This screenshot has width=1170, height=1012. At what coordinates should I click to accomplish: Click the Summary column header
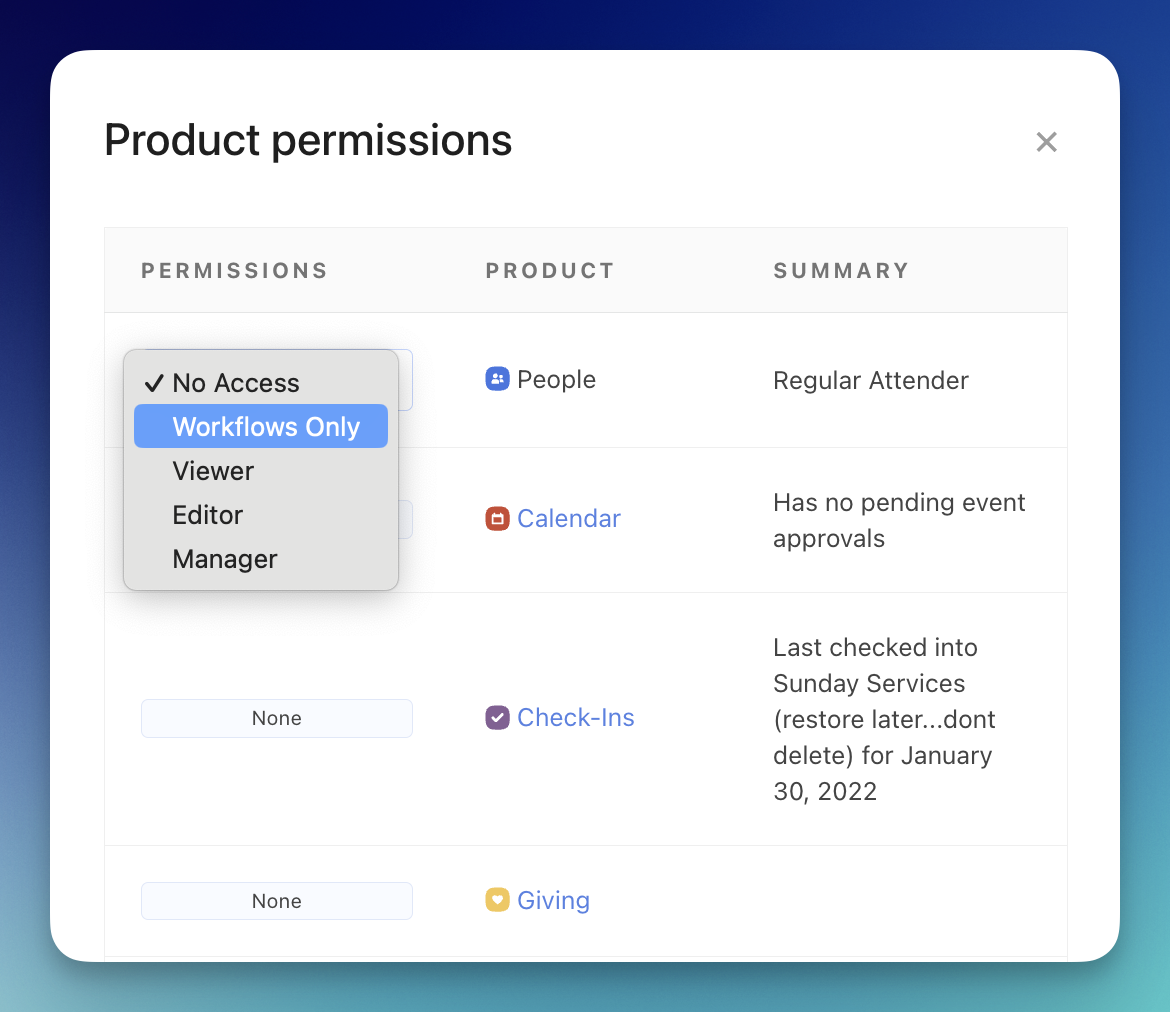coord(841,271)
